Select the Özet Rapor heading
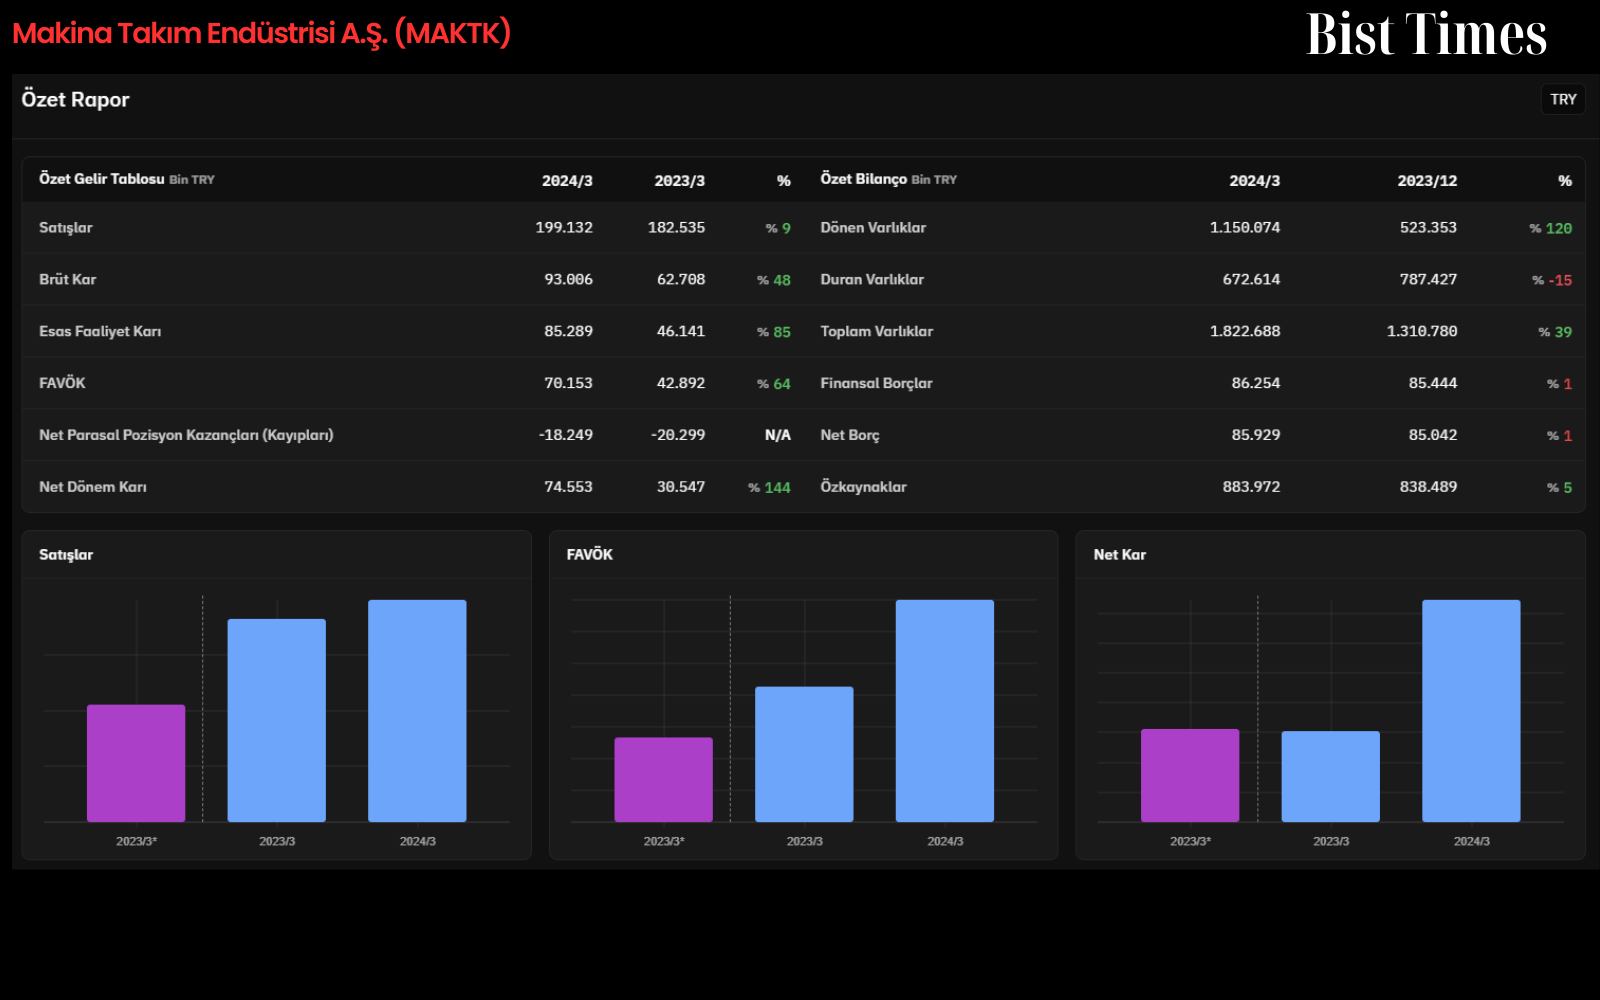 click(75, 100)
